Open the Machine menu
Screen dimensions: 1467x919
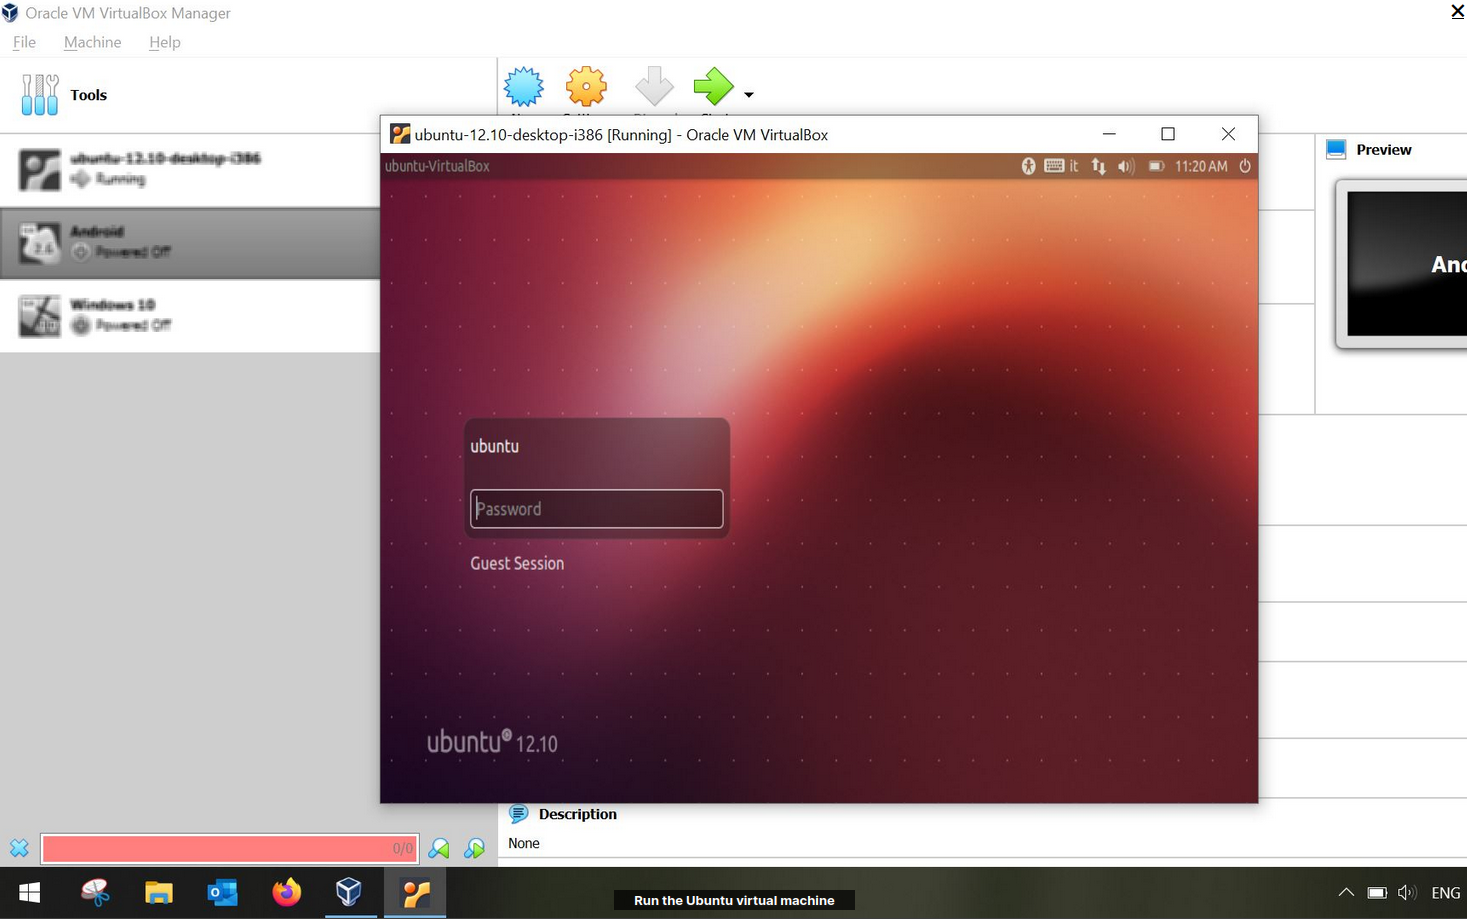coord(92,42)
